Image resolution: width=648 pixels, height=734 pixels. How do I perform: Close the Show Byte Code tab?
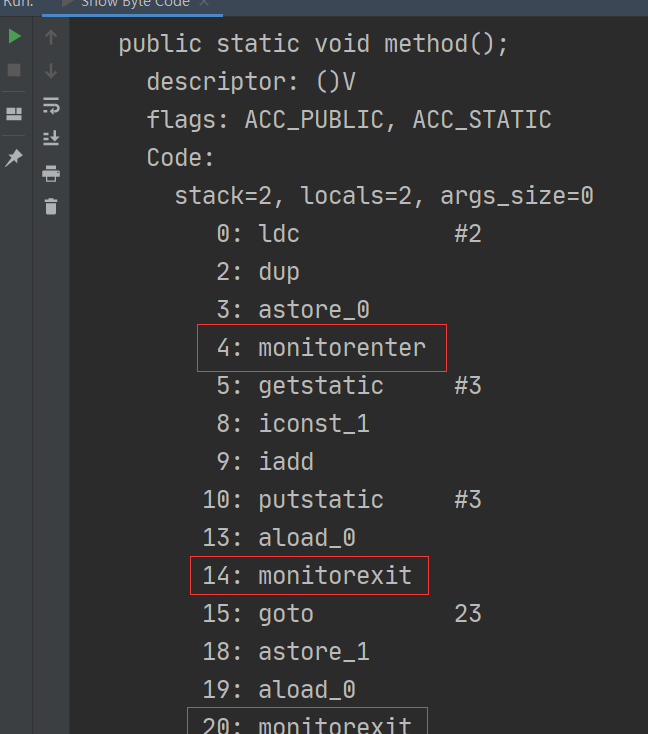coord(205,3)
